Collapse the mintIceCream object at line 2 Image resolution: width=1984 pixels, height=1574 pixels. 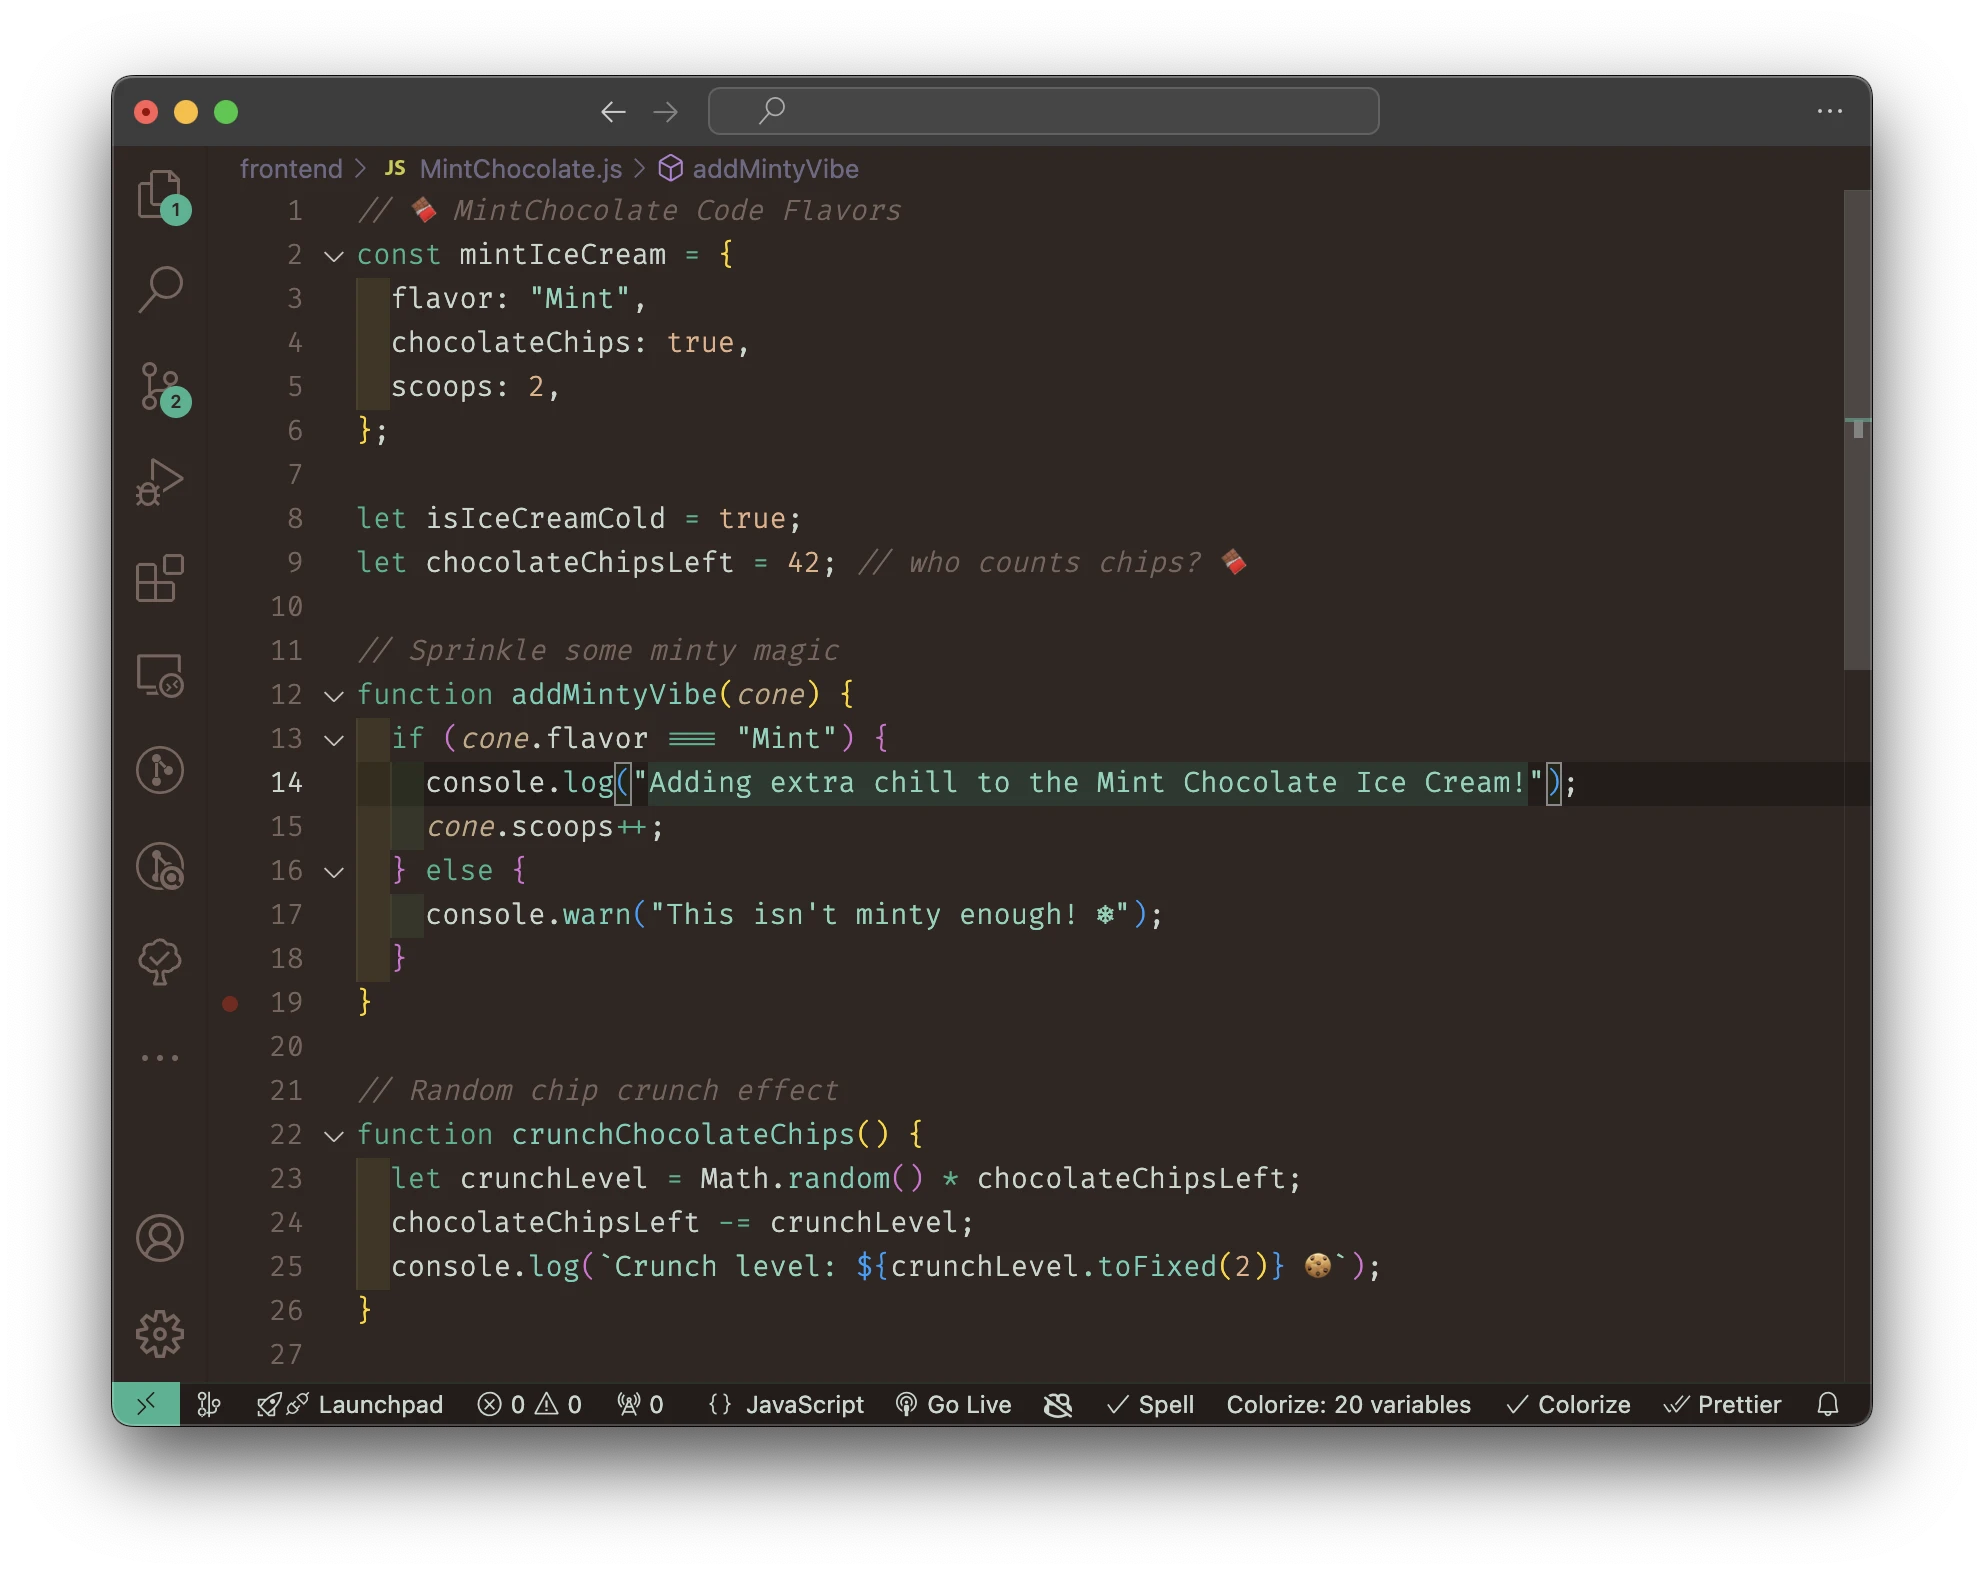coord(334,256)
